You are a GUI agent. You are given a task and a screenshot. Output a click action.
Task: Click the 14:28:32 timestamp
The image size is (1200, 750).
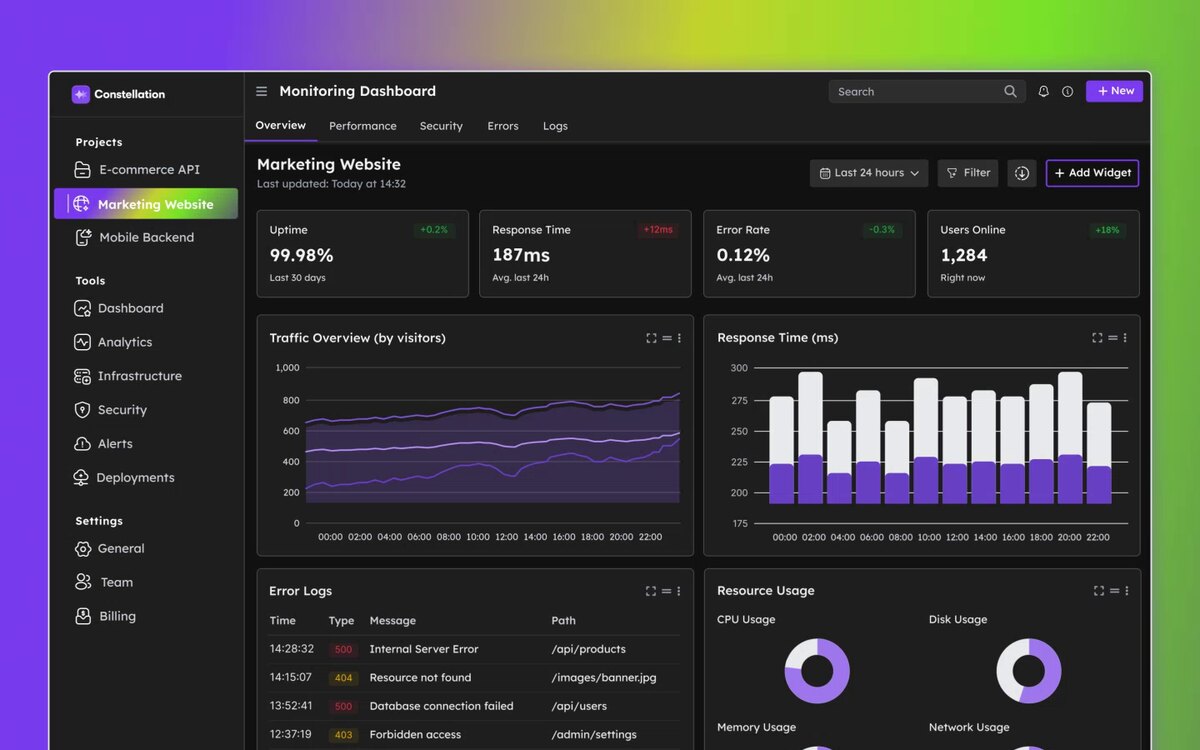(x=291, y=649)
